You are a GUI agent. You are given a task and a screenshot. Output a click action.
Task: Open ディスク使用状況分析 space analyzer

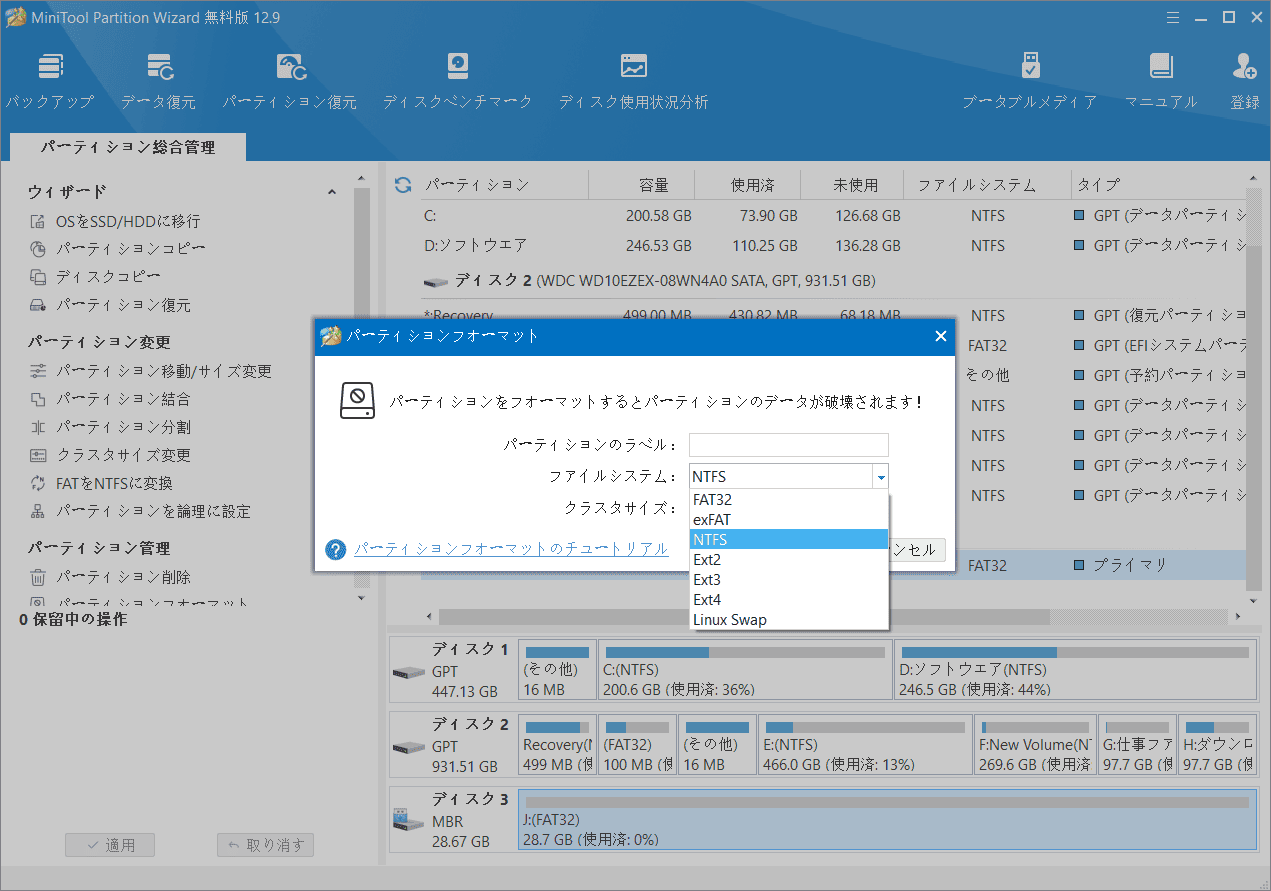coord(633,80)
